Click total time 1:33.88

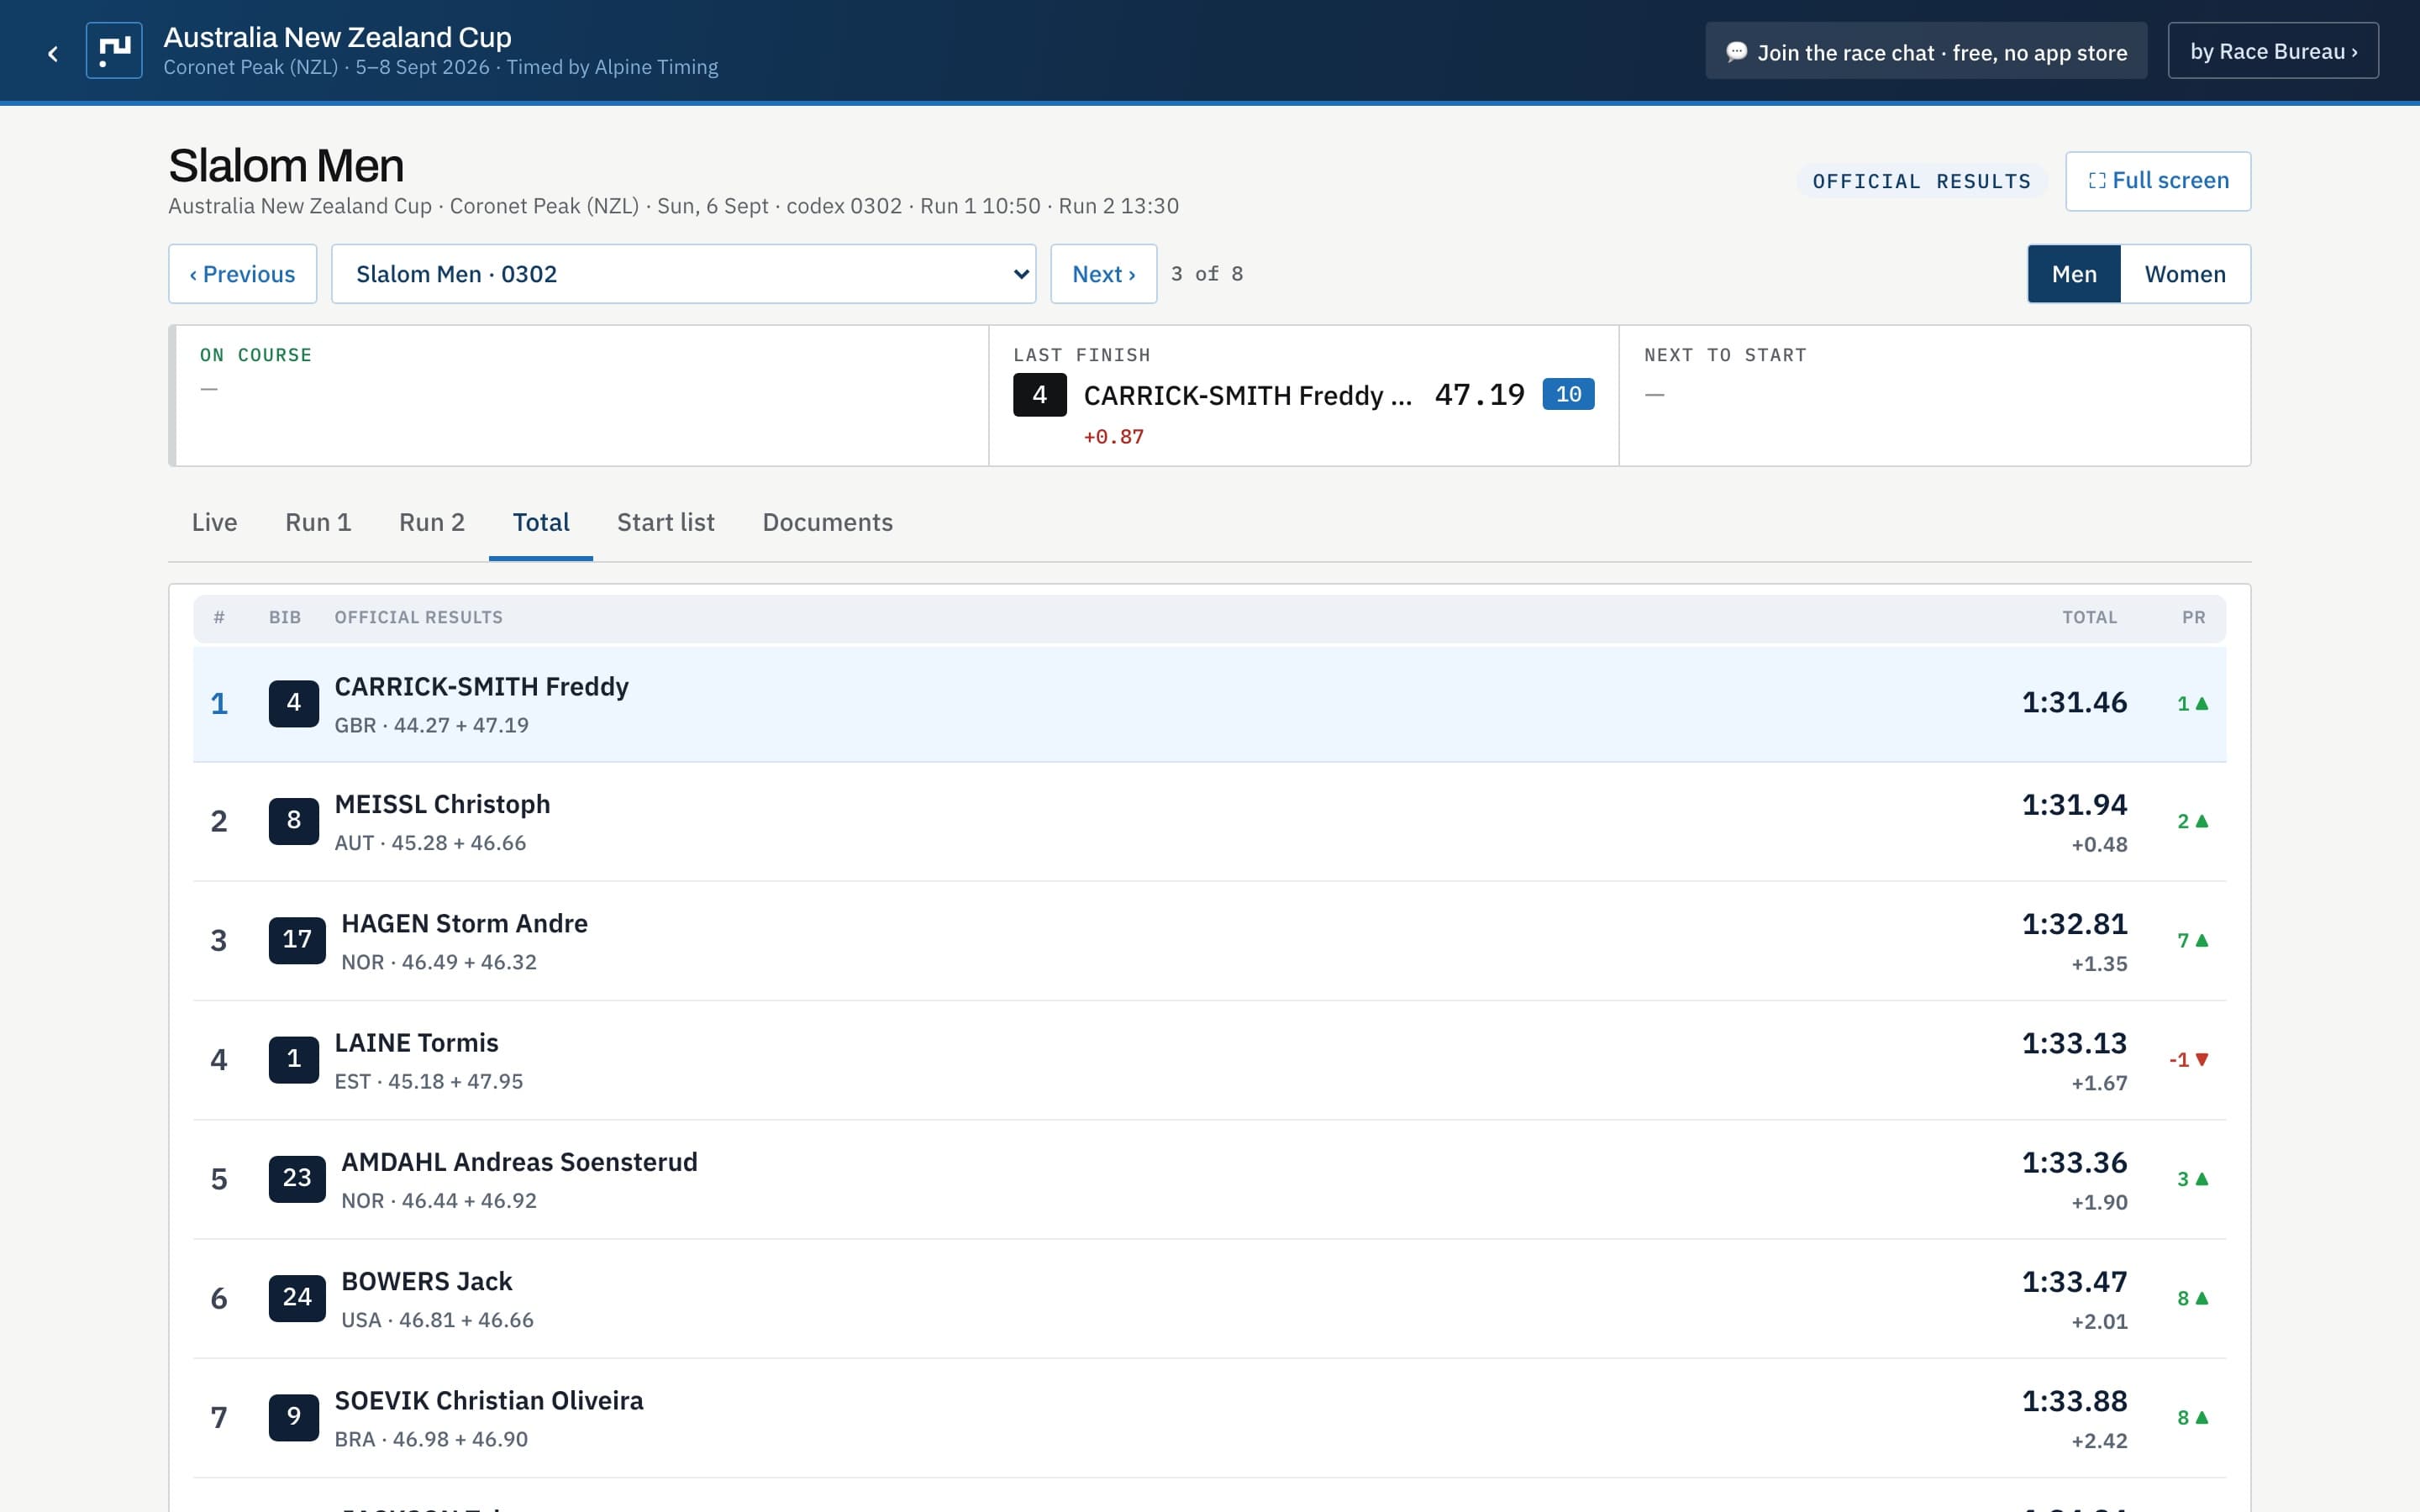click(2074, 1401)
